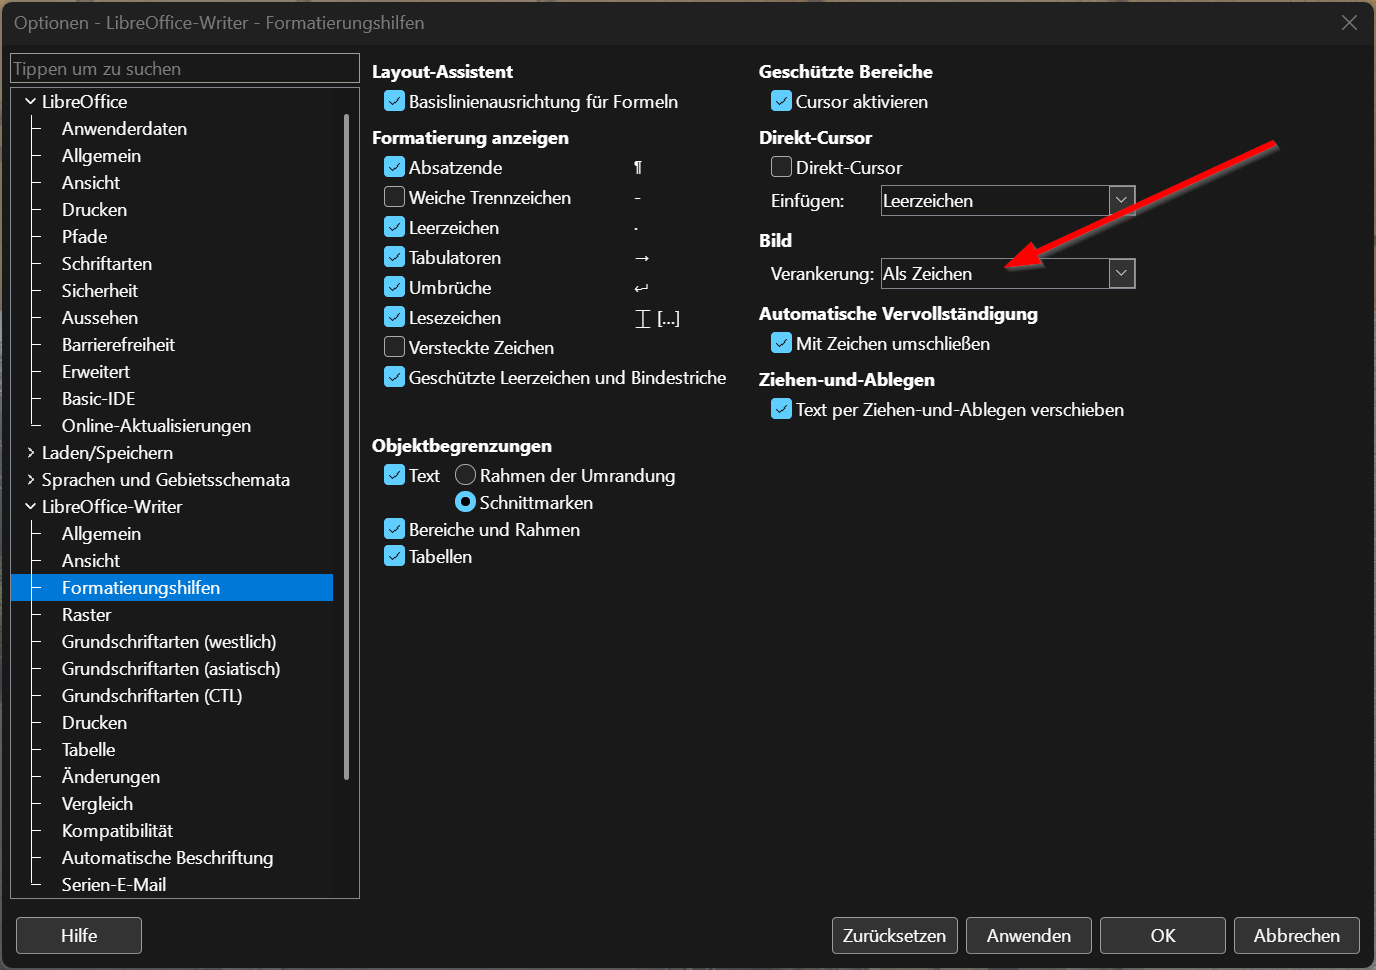1376x970 pixels.
Task: Open the Basic-IDE options page
Action: 98,399
